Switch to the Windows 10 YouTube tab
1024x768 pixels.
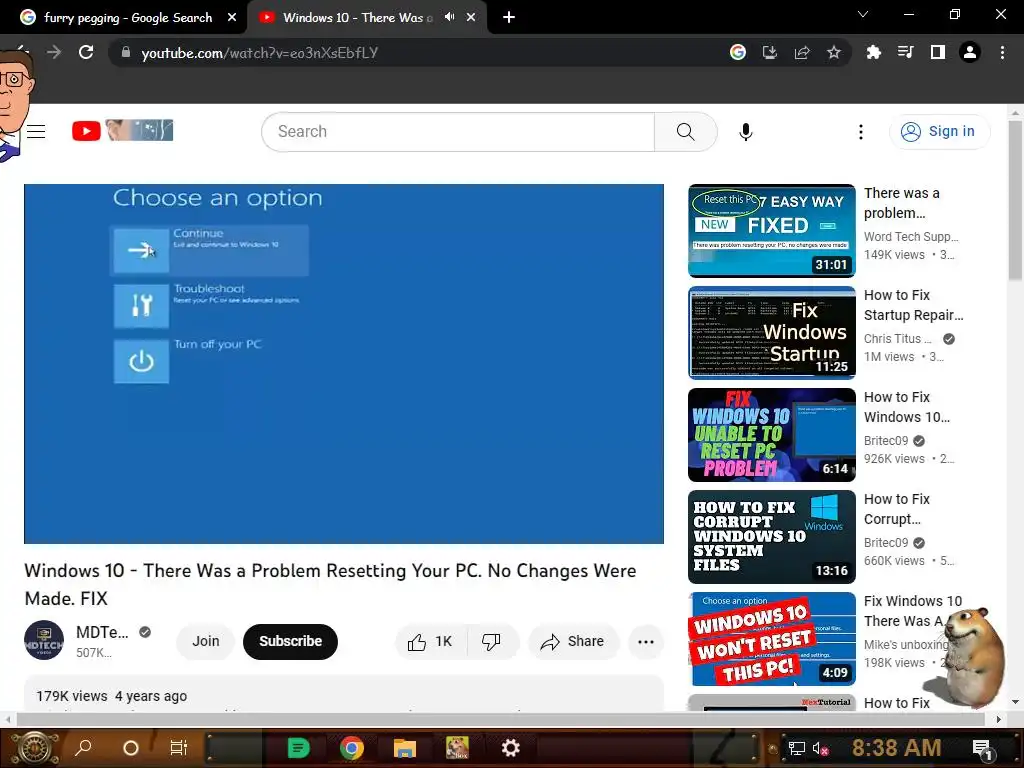357,18
